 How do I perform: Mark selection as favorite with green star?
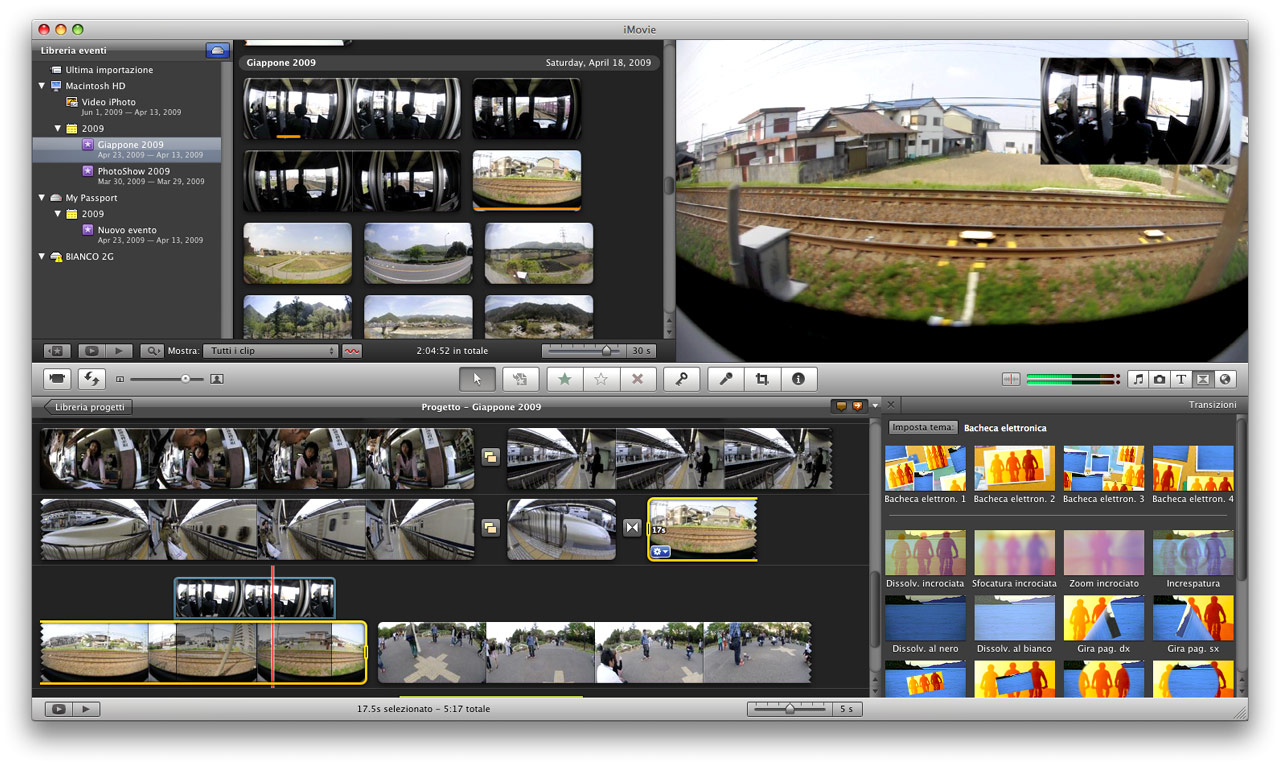tap(565, 379)
